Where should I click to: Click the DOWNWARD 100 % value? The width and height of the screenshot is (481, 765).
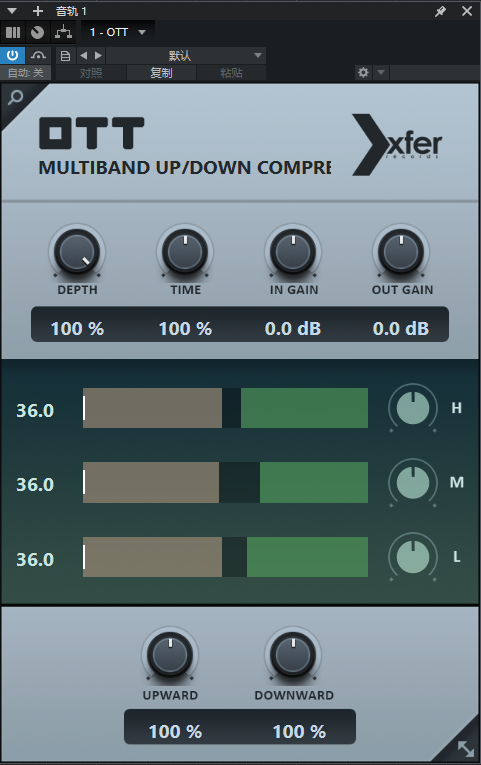click(x=300, y=731)
